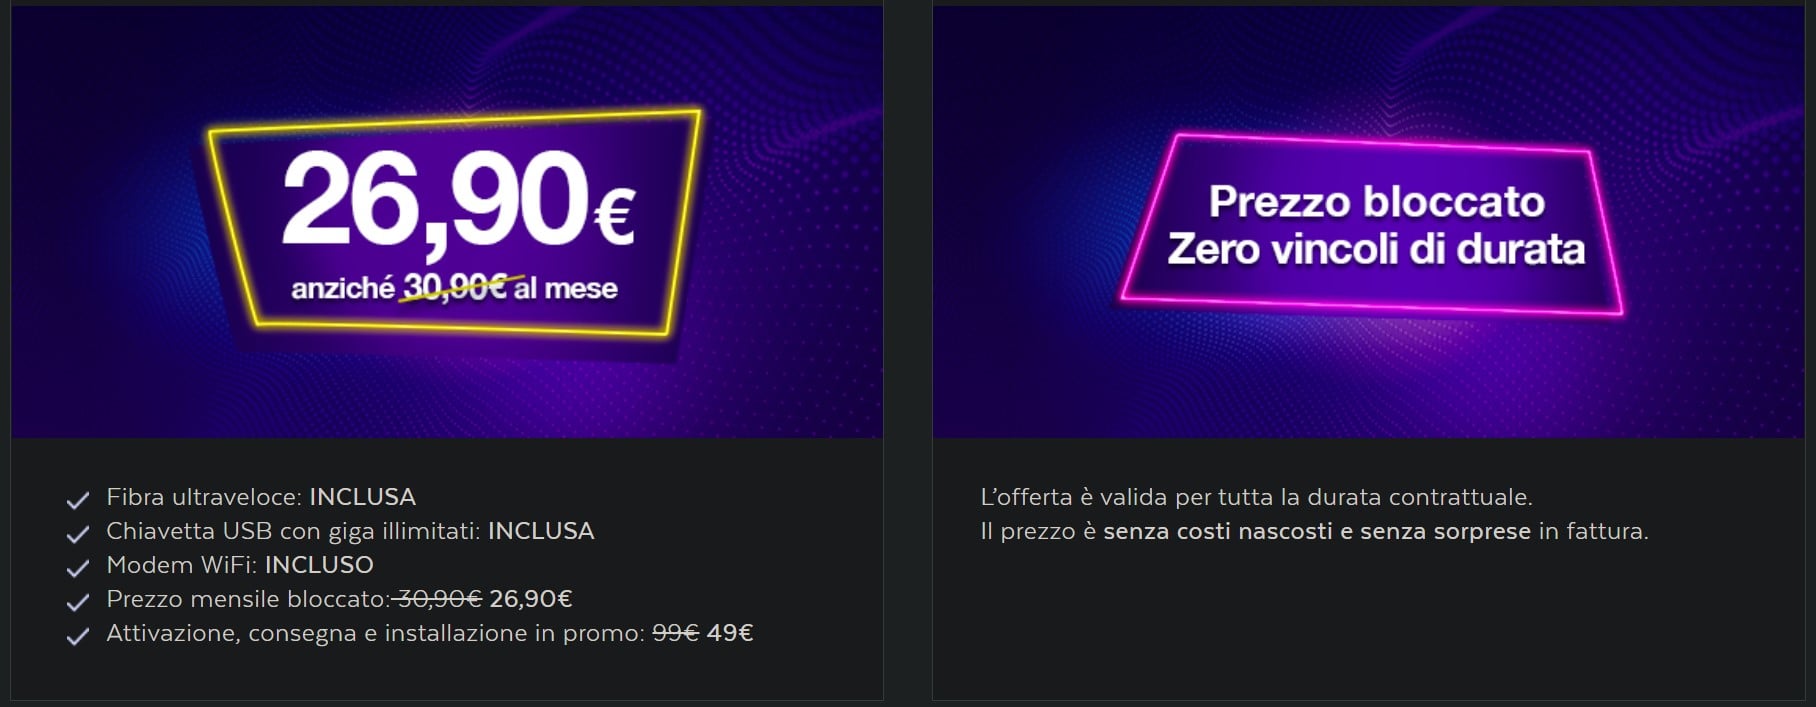Select the Chiavetta USB con giga illimitati line
The width and height of the screenshot is (1816, 707).
(x=350, y=531)
